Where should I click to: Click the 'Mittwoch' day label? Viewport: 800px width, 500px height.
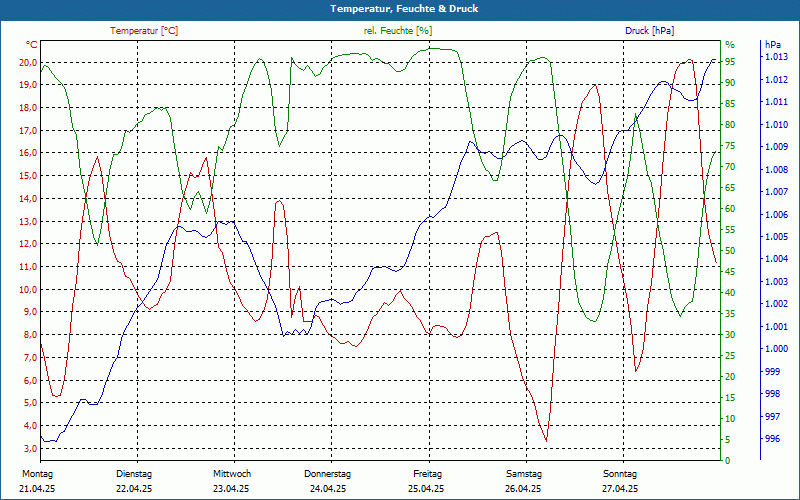pyautogui.click(x=232, y=474)
